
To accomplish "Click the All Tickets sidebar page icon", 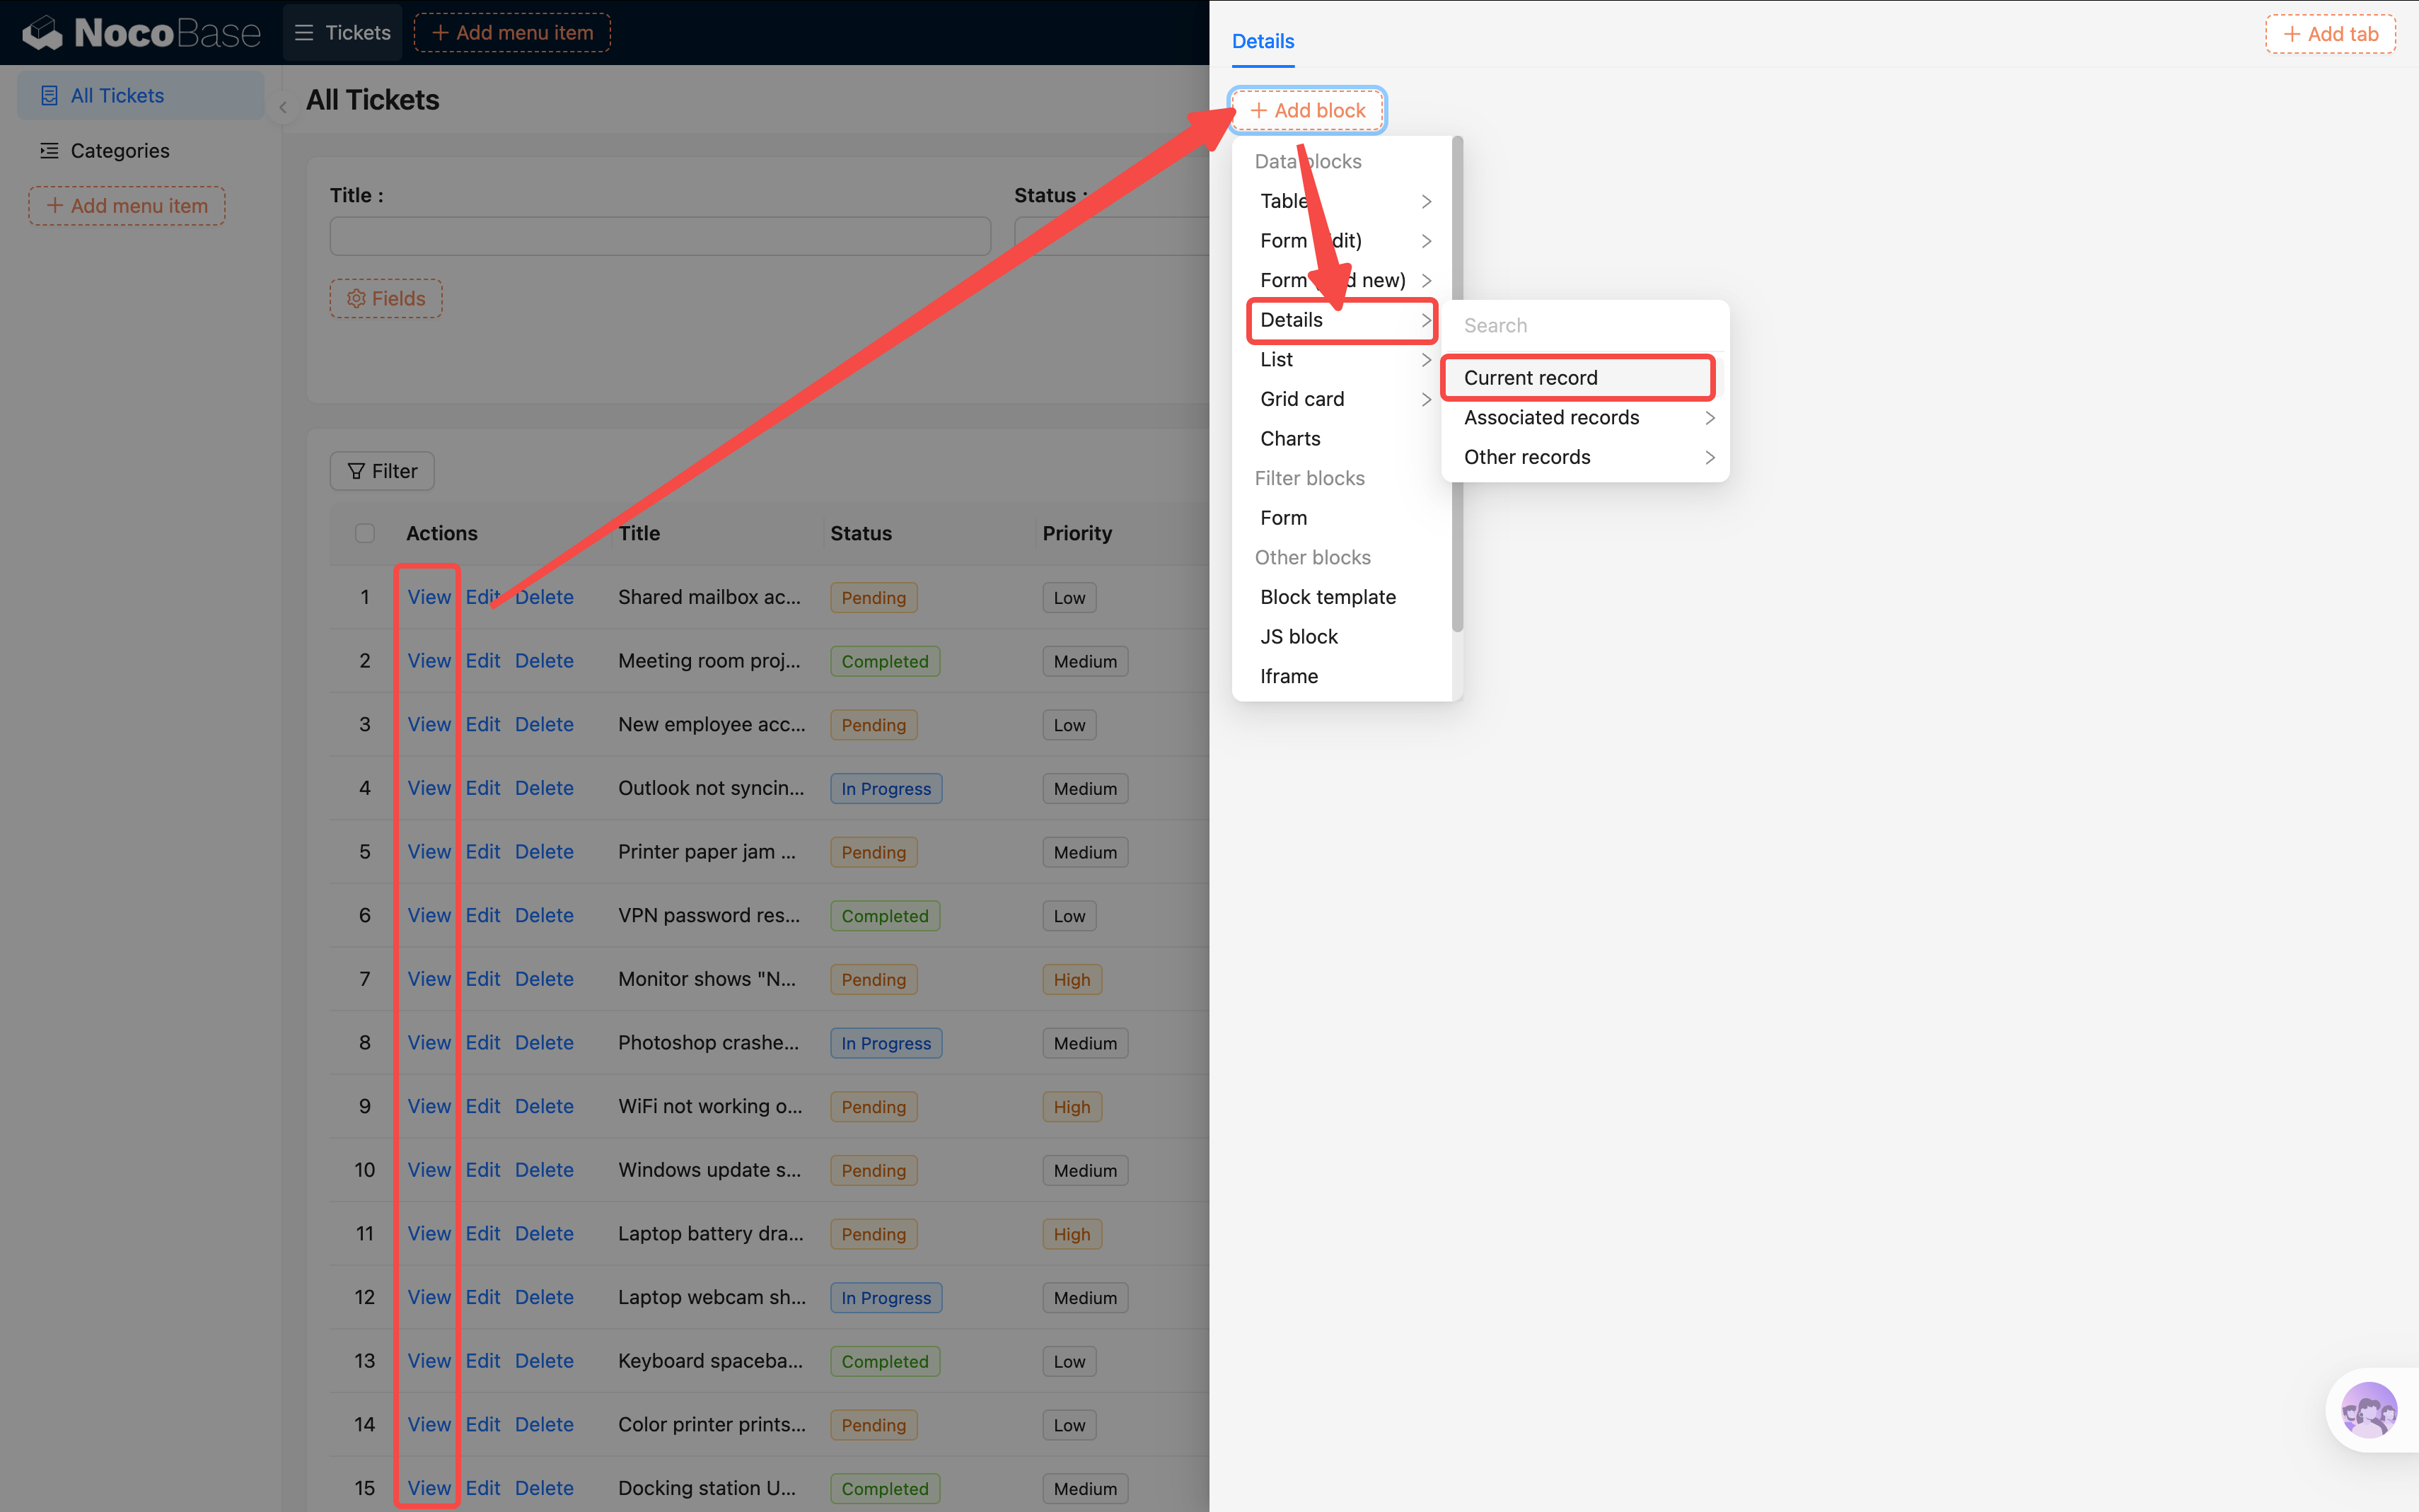I will click(49, 96).
